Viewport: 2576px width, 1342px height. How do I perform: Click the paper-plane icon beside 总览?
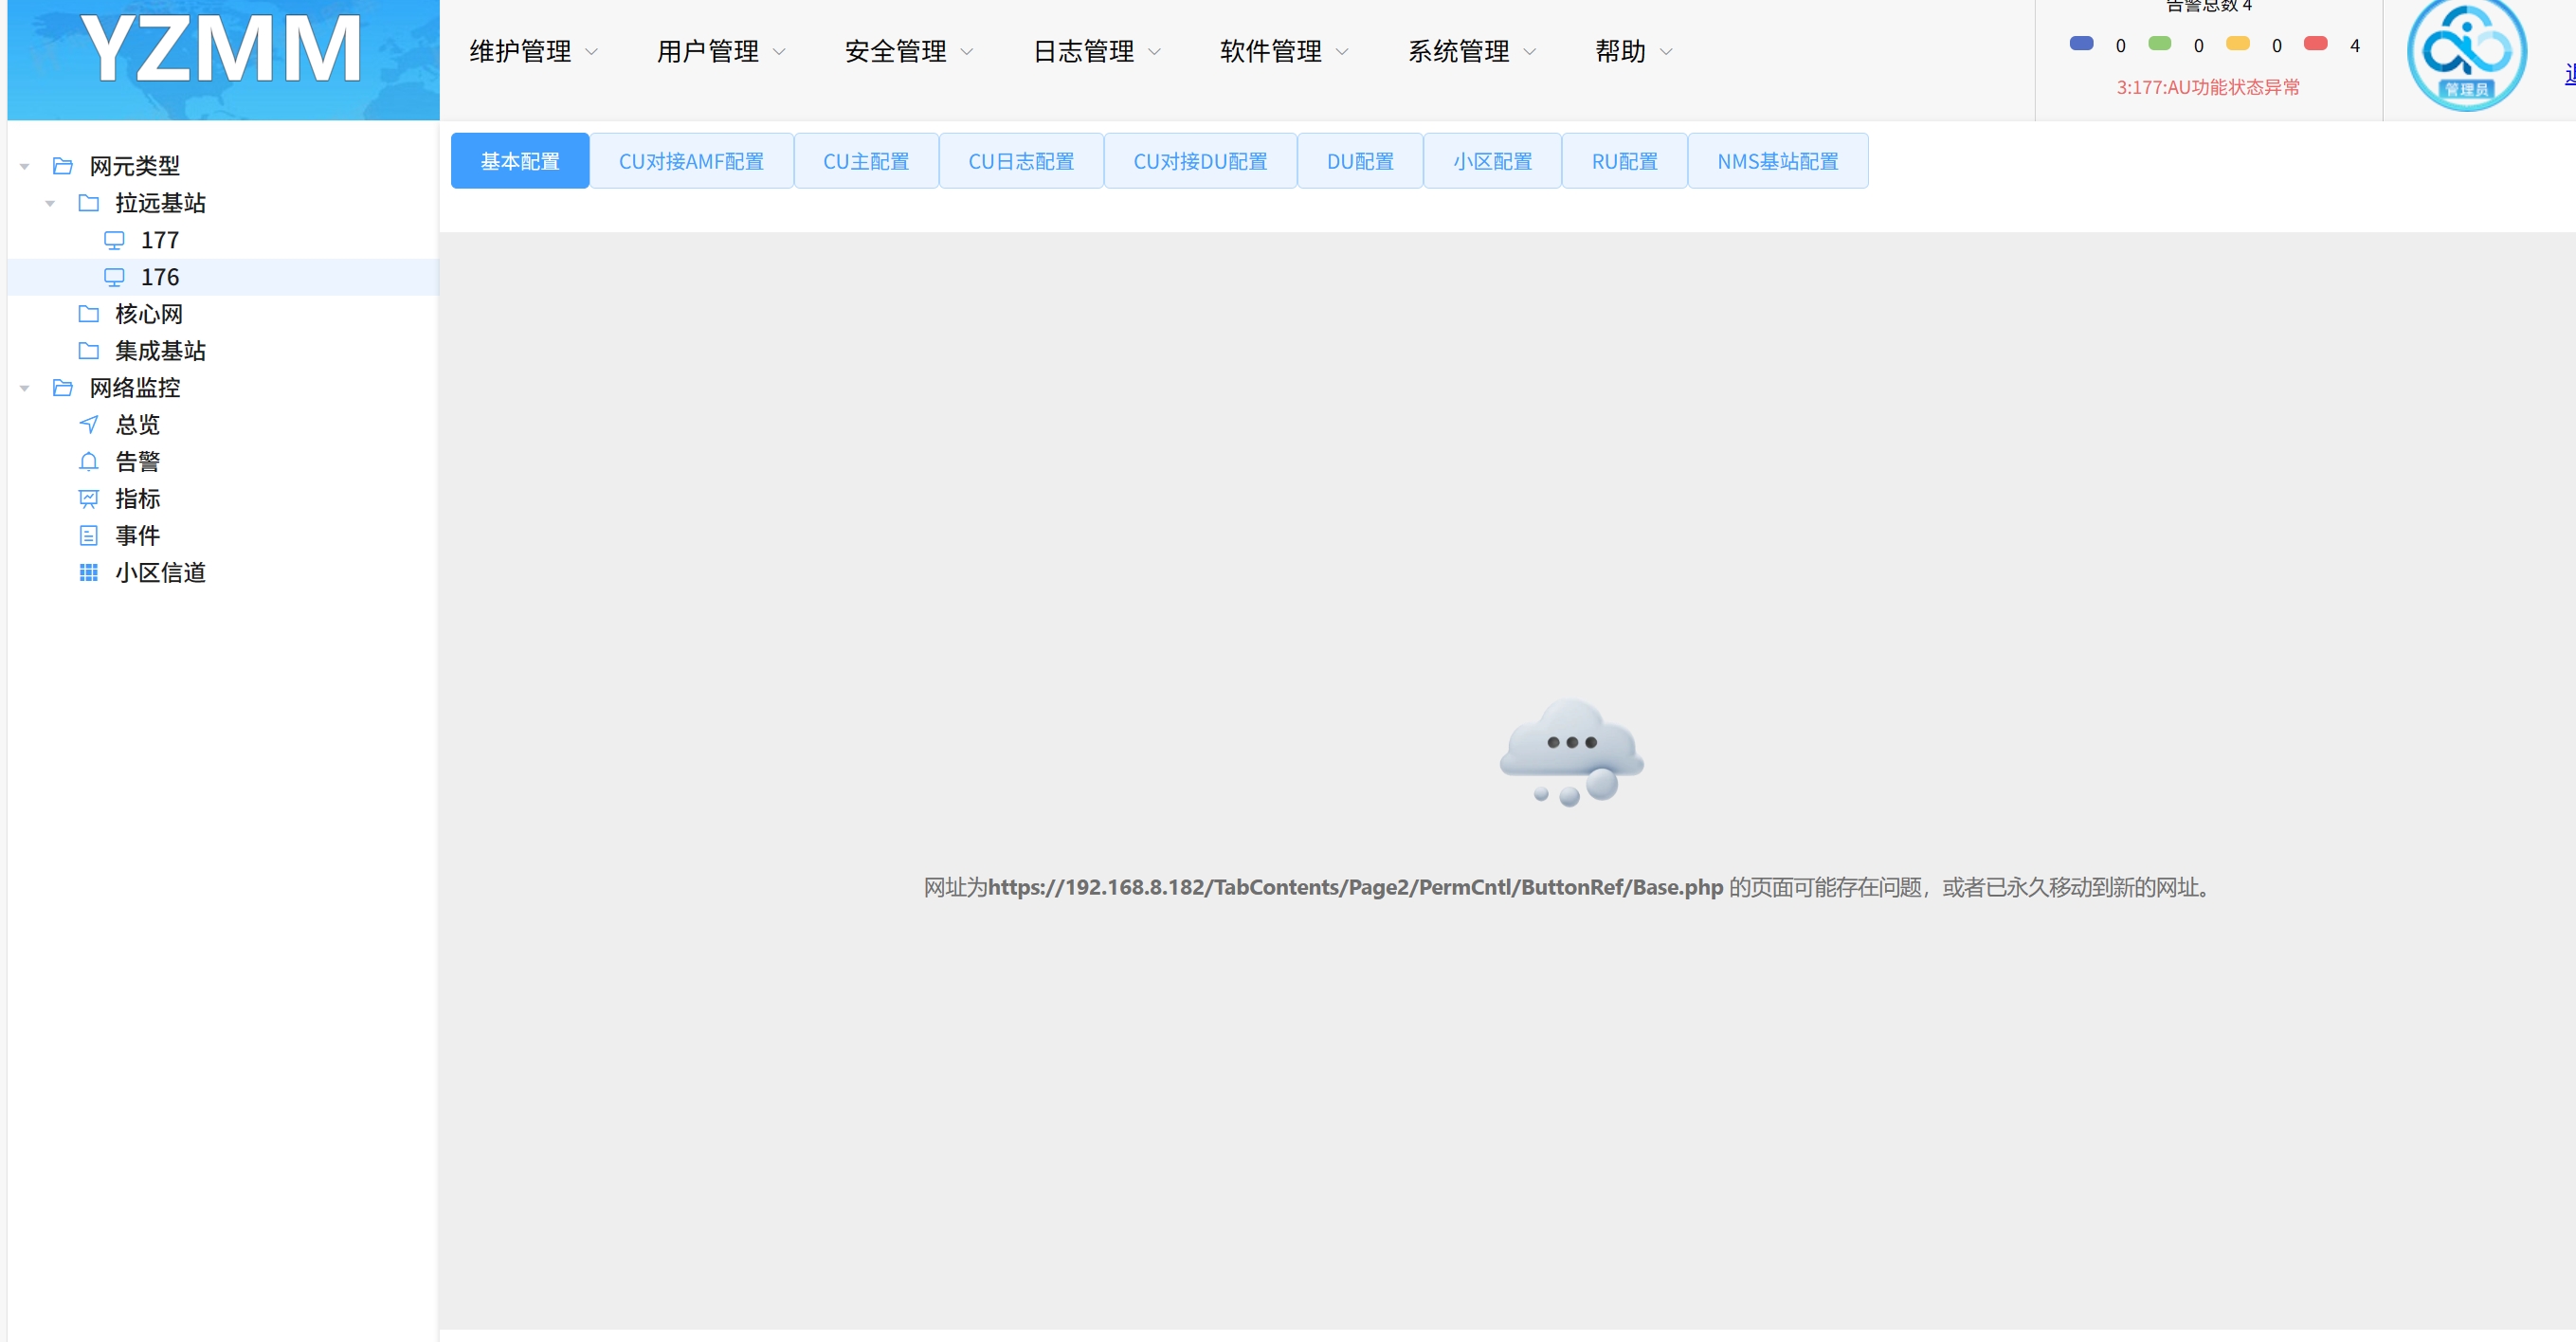89,425
